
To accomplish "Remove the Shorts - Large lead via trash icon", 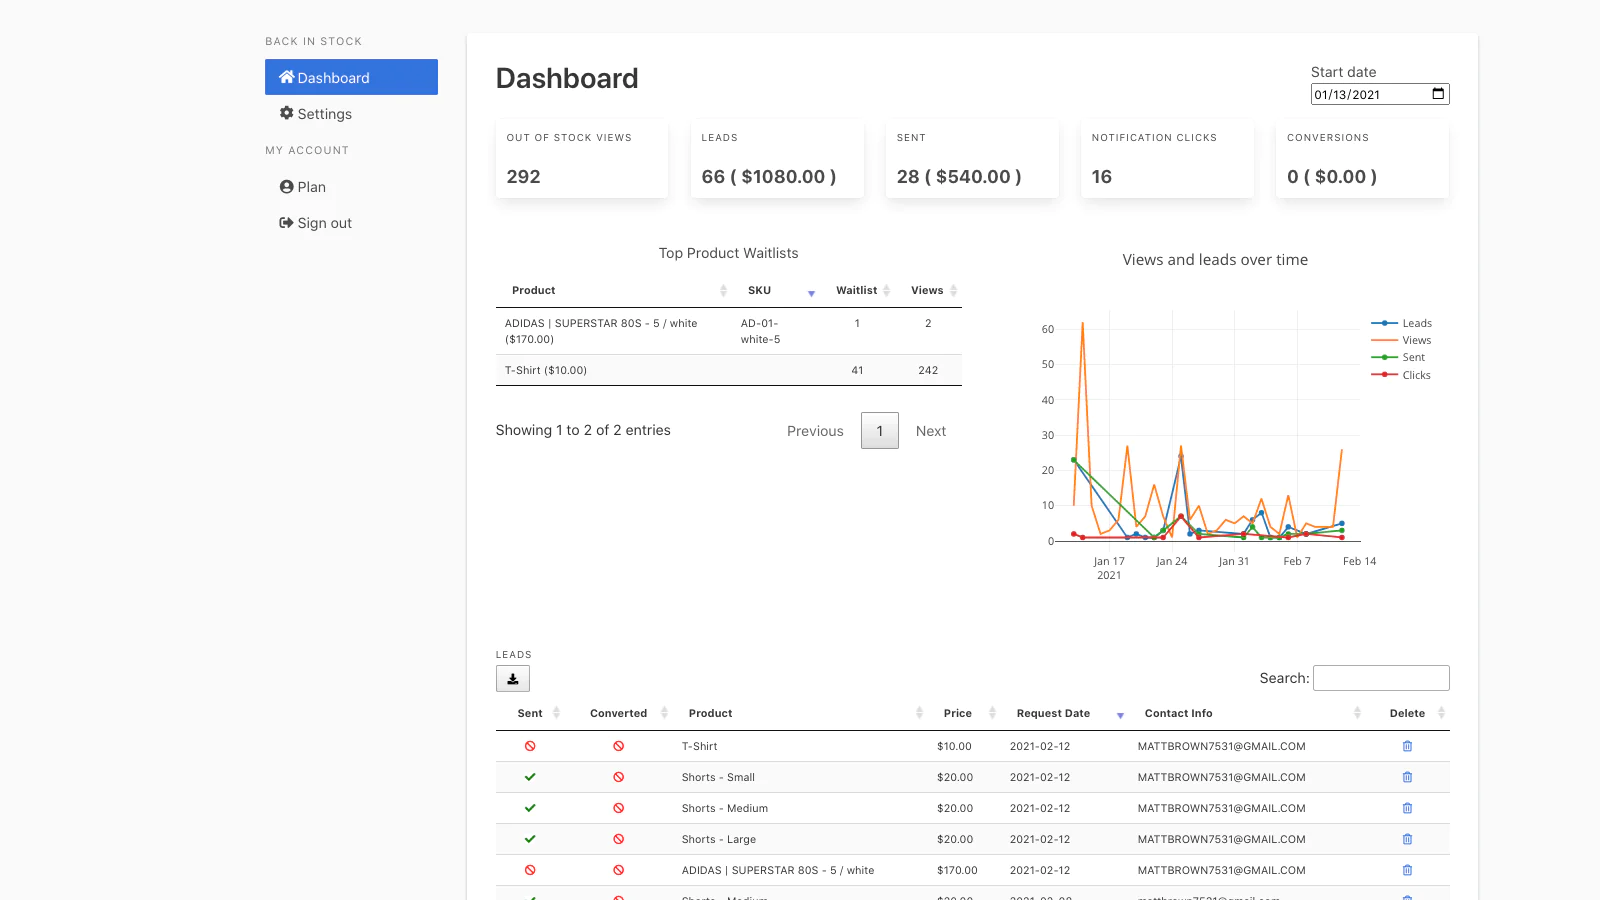I will 1407,839.
